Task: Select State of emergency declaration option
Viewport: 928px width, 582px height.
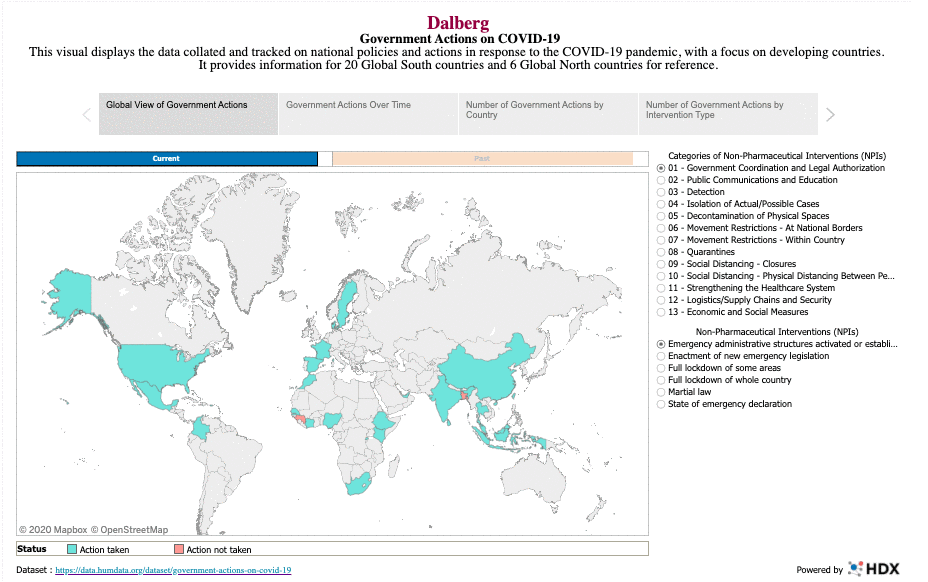Action: tap(661, 404)
